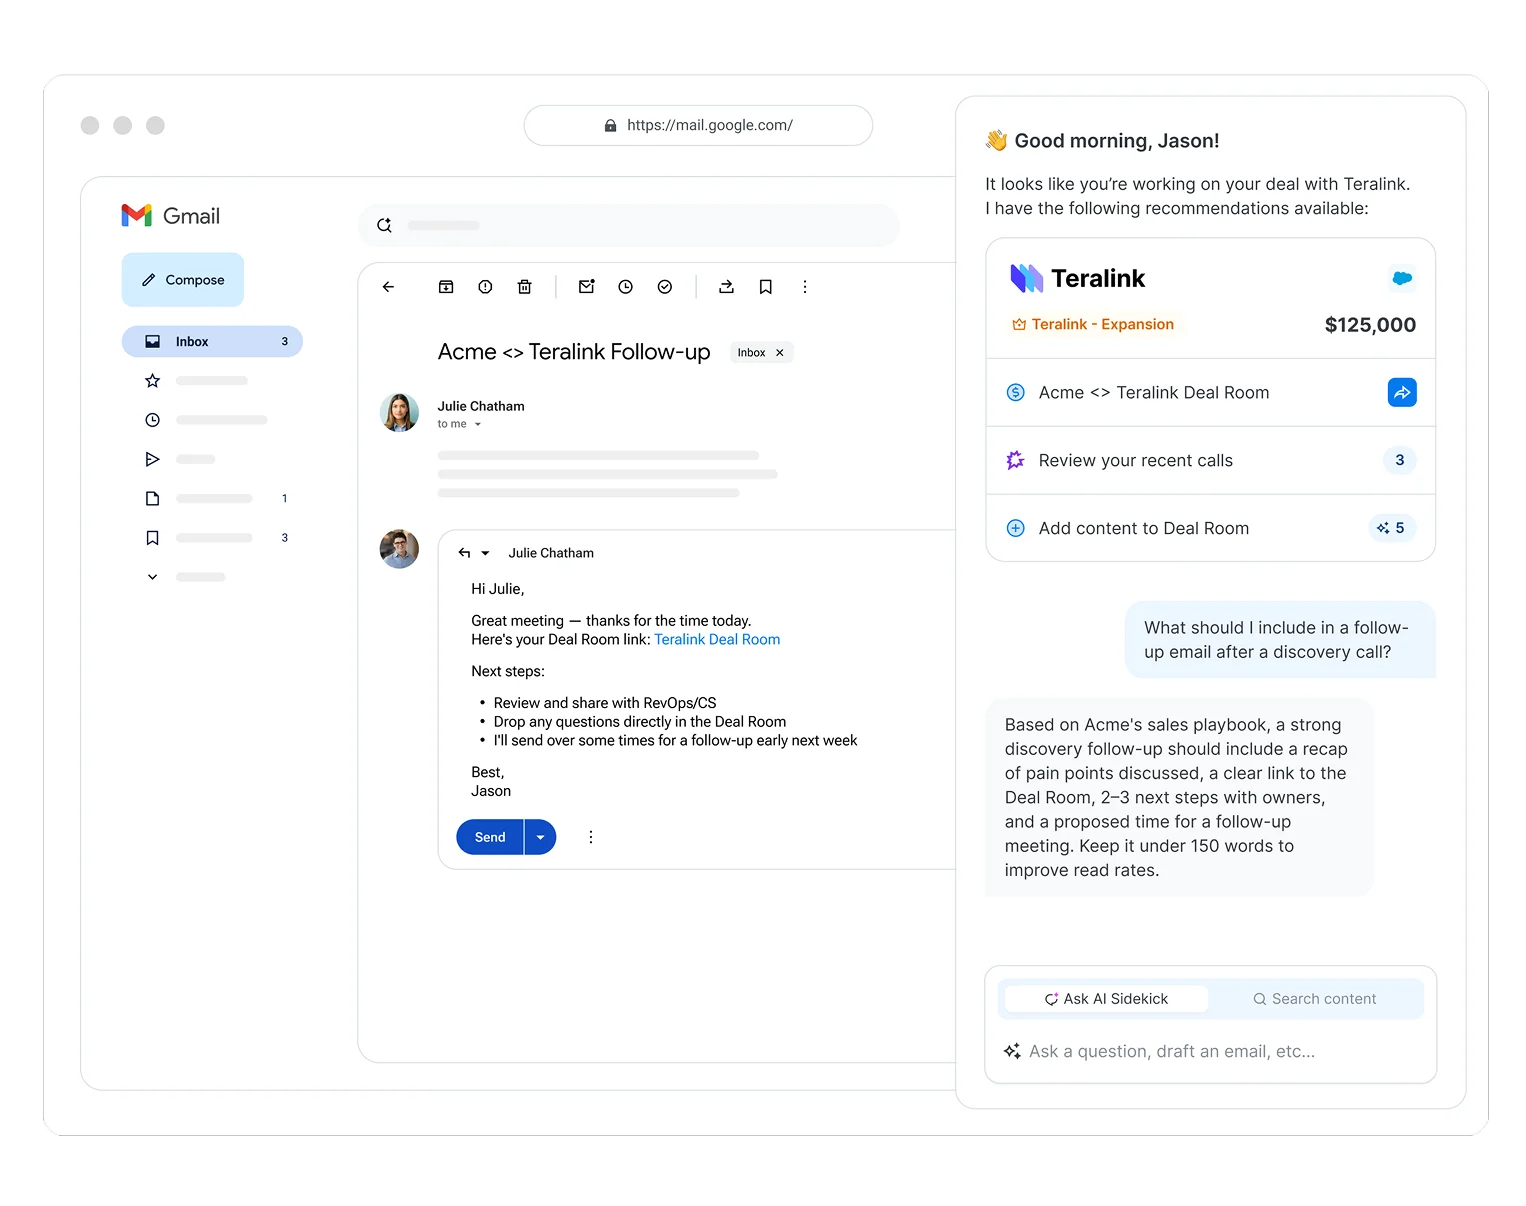Click the $125,000 deal amount

pyautogui.click(x=1370, y=325)
